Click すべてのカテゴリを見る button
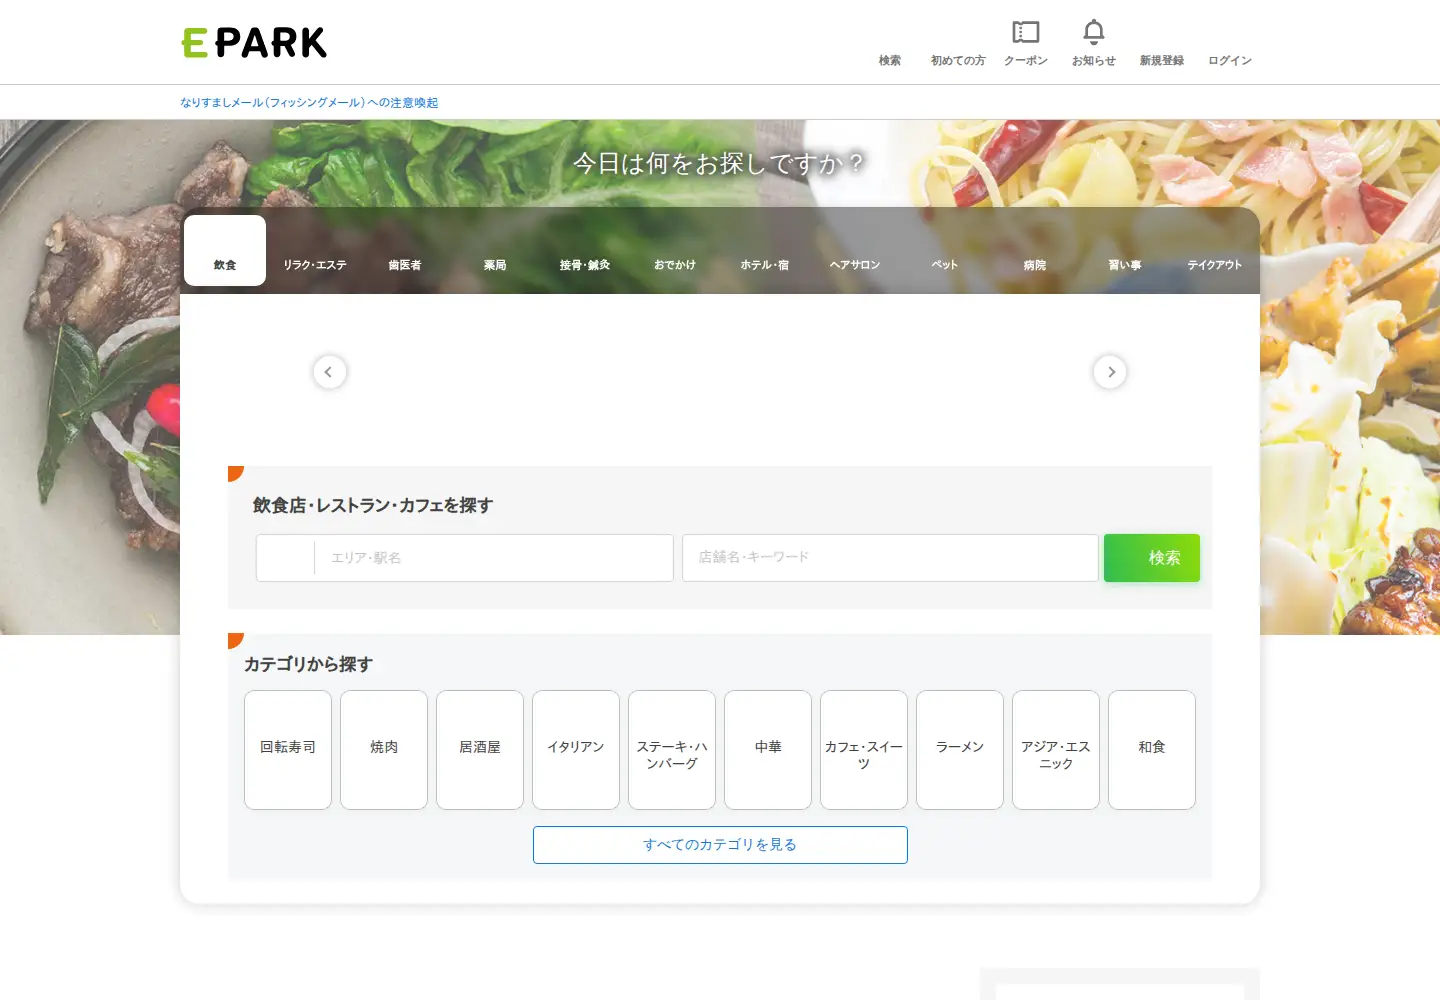Screen dimensions: 1440x1000 point(720,845)
